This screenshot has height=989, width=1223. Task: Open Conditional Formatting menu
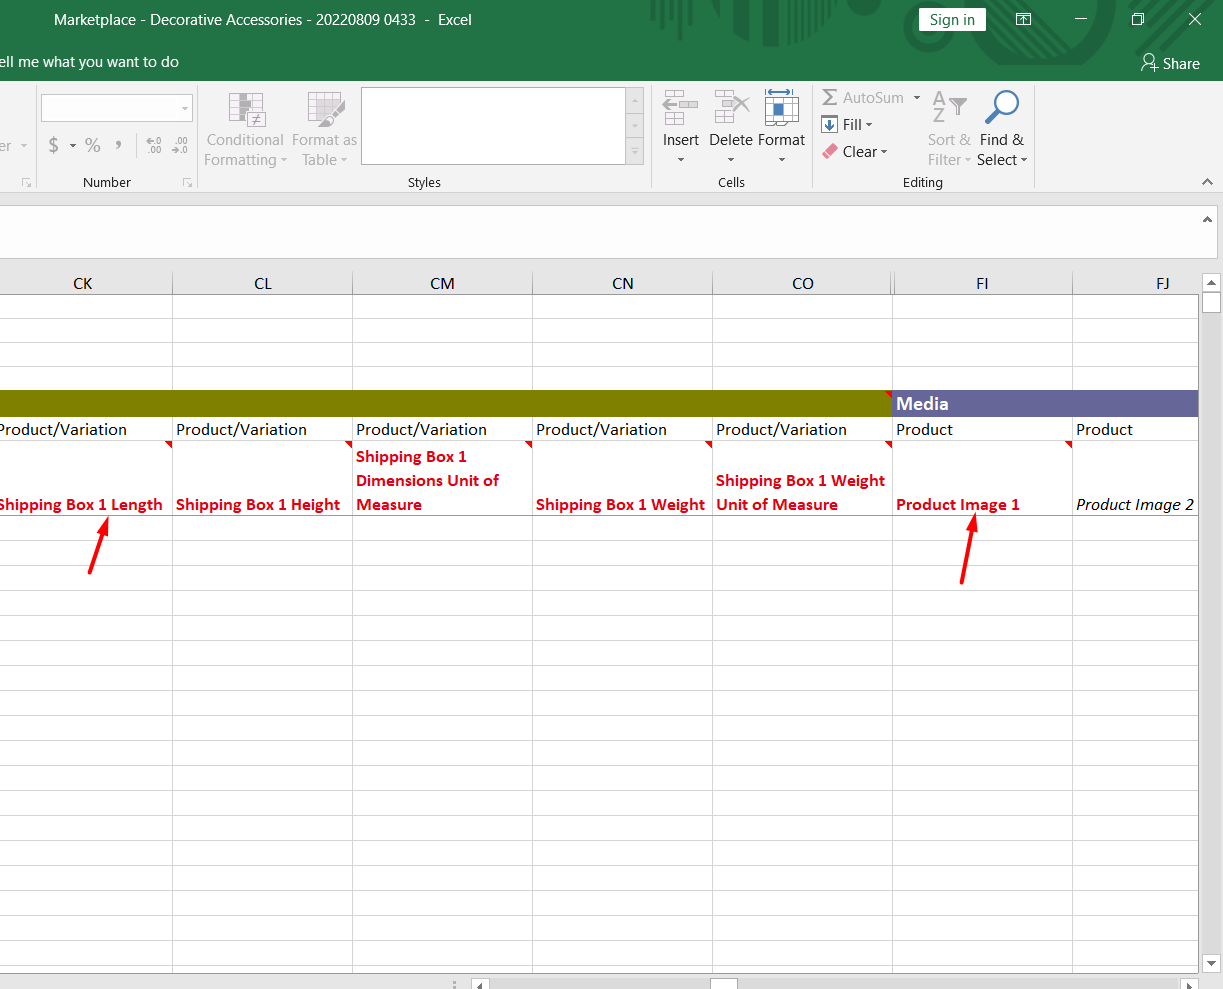[x=246, y=130]
